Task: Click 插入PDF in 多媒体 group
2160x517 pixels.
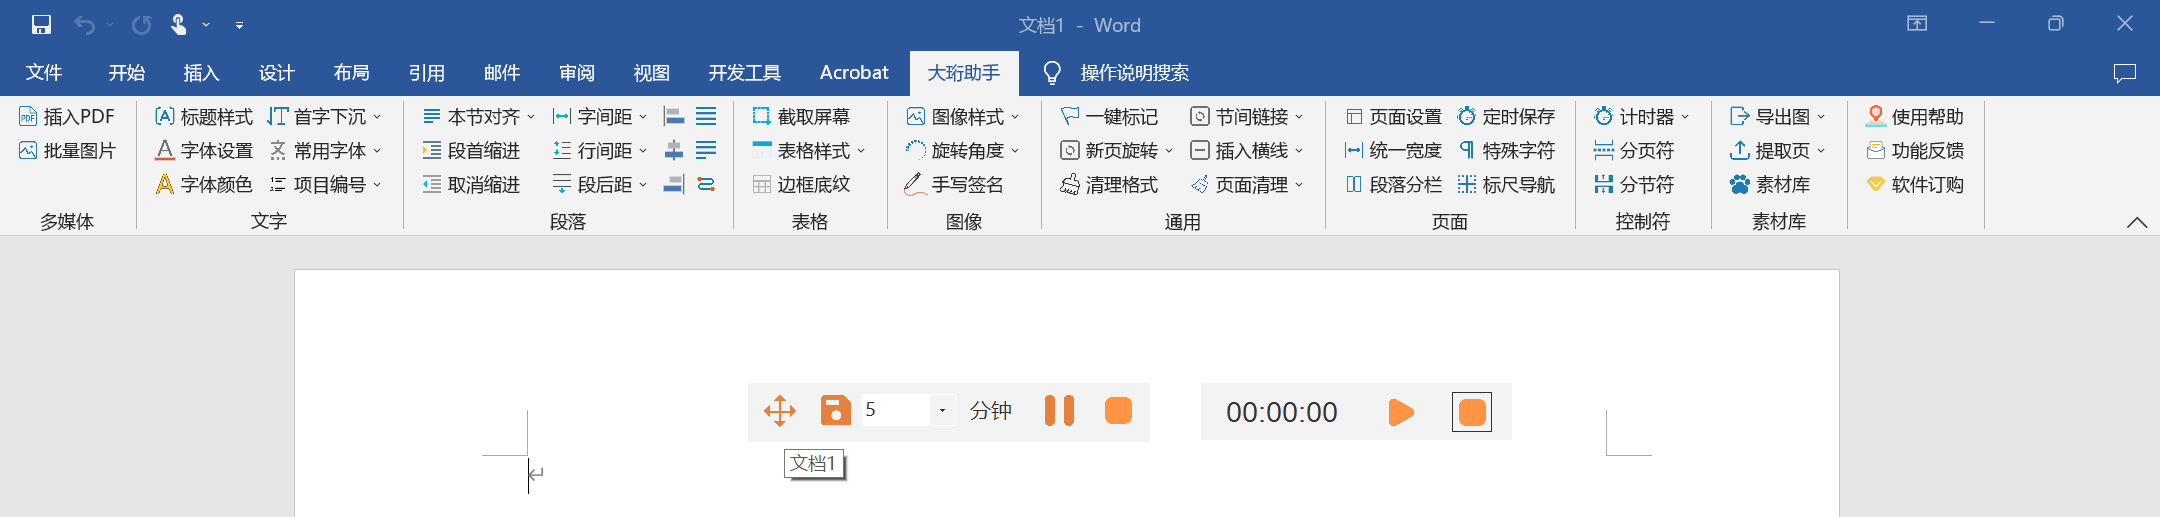Action: (67, 117)
